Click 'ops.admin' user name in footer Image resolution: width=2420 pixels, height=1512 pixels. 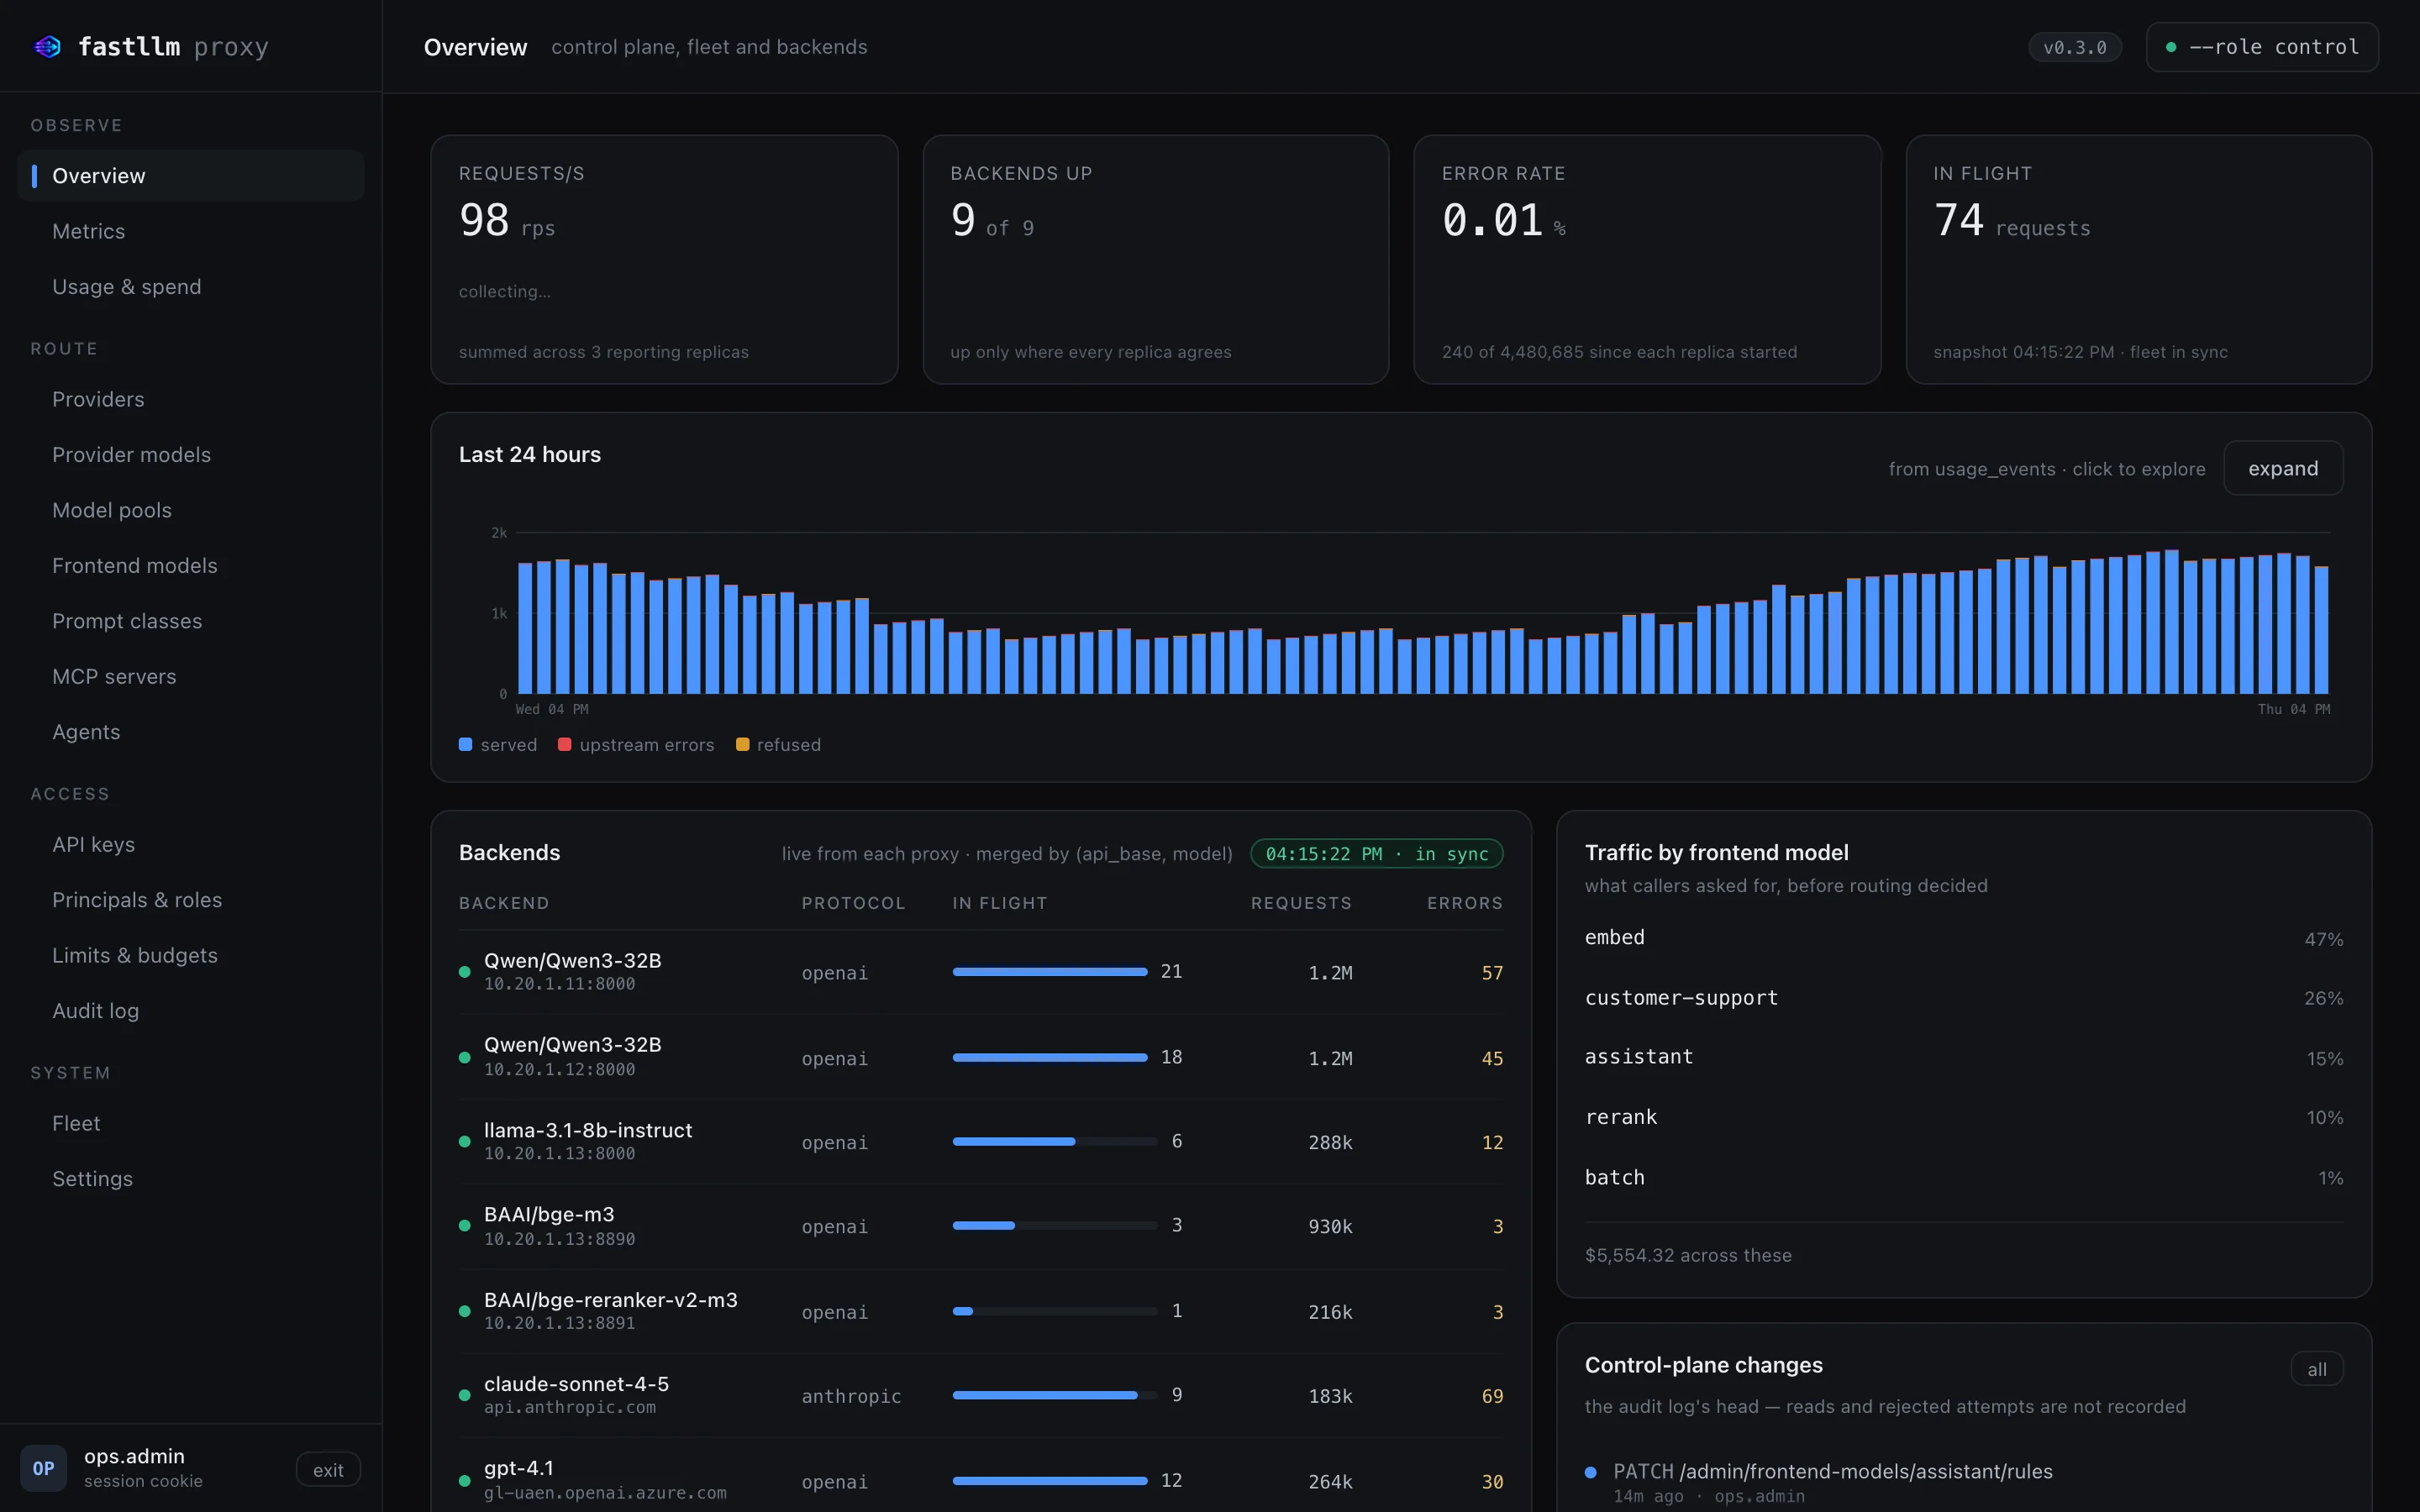(x=134, y=1456)
